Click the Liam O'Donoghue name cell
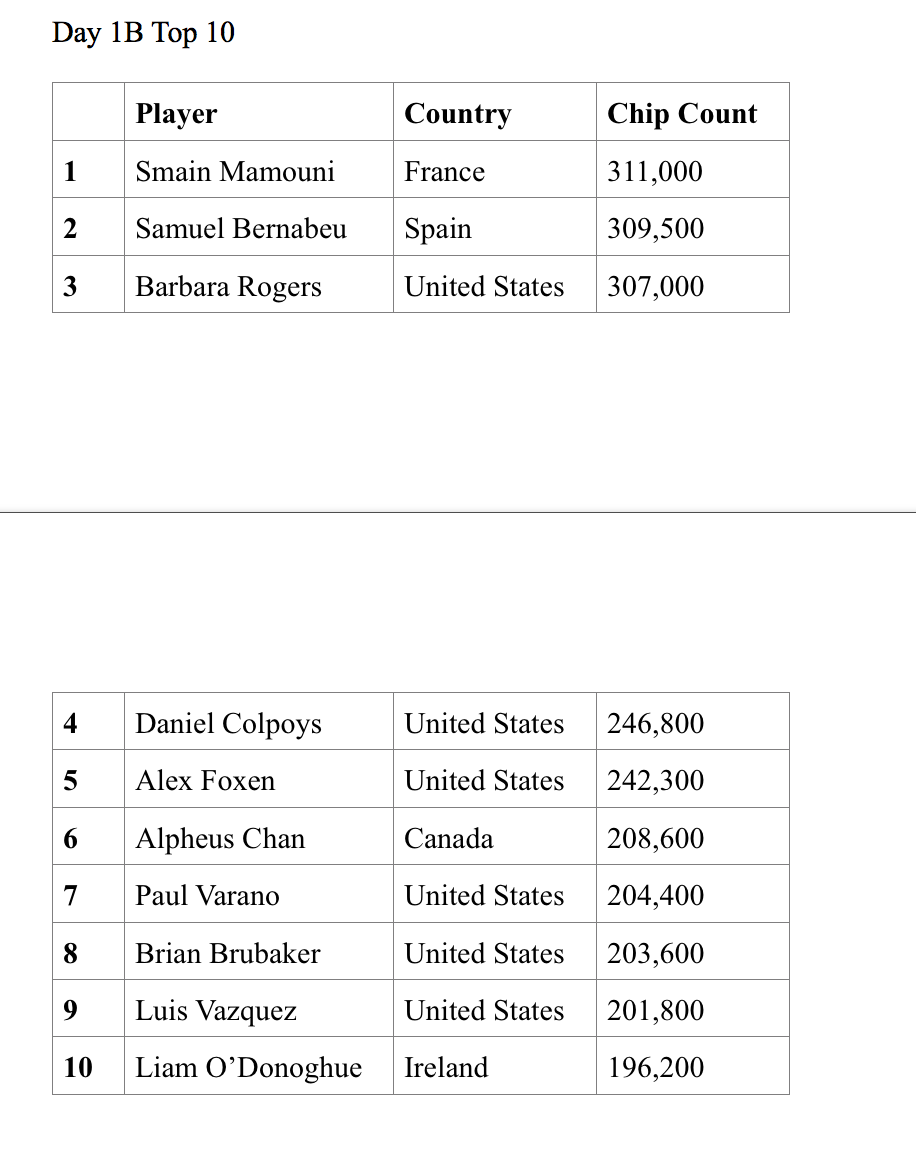Image resolution: width=916 pixels, height=1150 pixels. tap(259, 1066)
